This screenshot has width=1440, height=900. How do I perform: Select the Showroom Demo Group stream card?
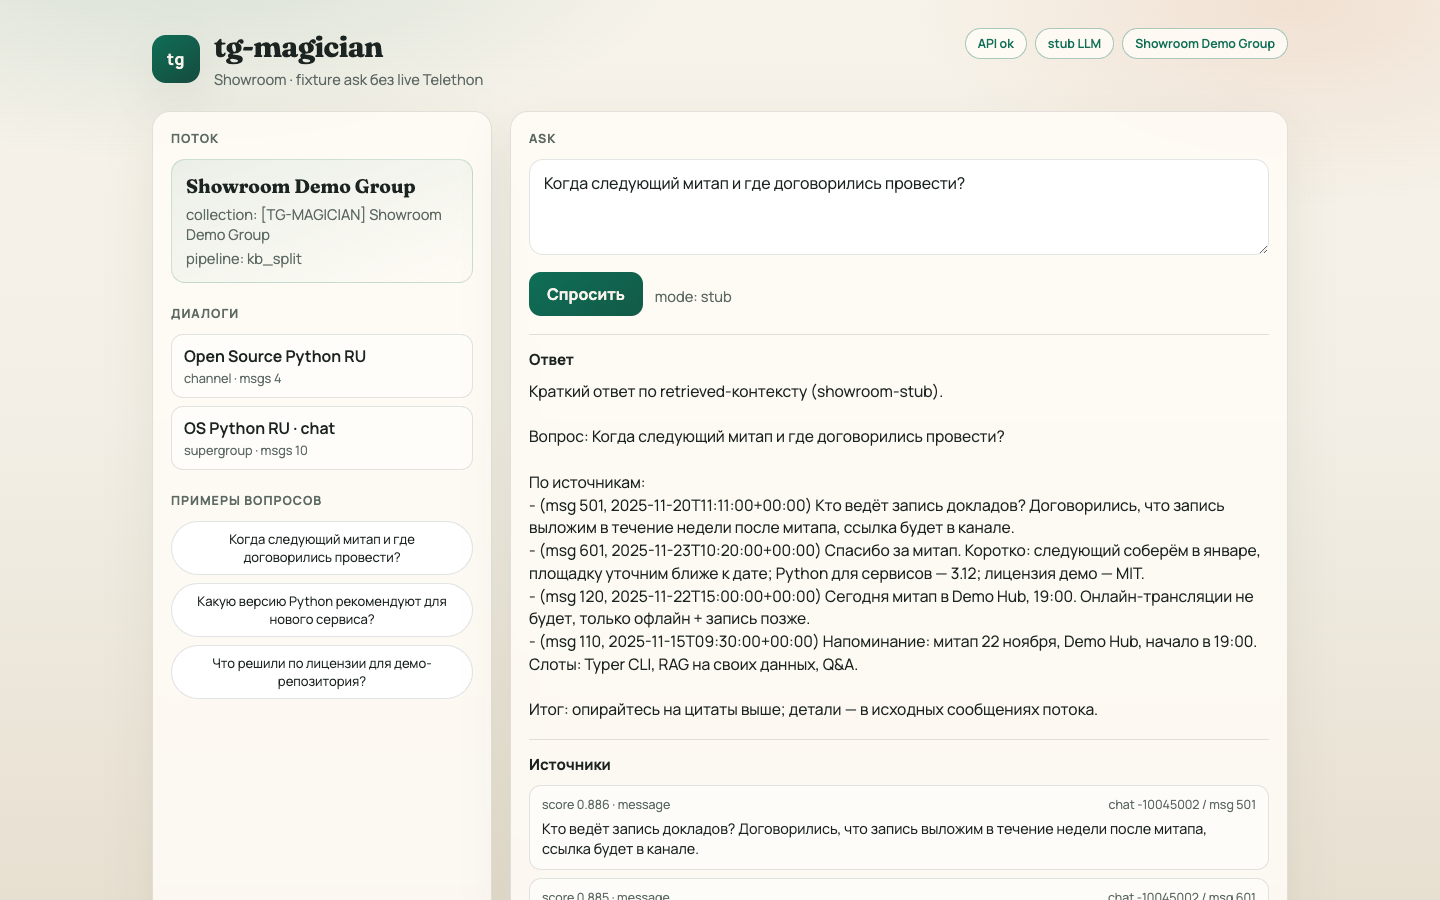coord(322,221)
